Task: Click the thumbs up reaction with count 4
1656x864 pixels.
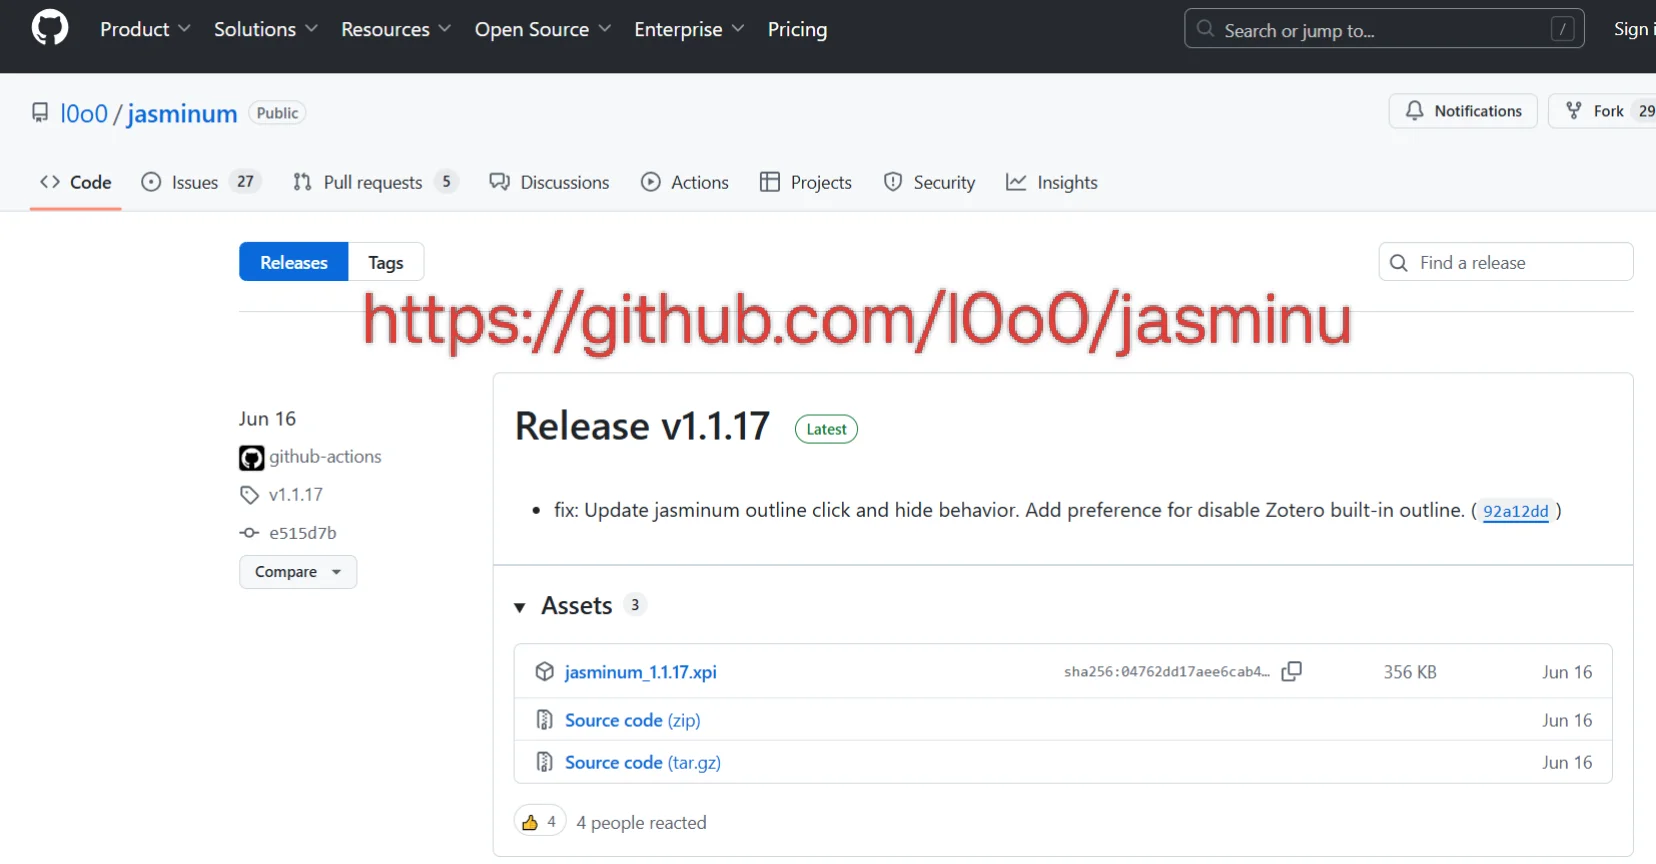Action: [x=540, y=822]
